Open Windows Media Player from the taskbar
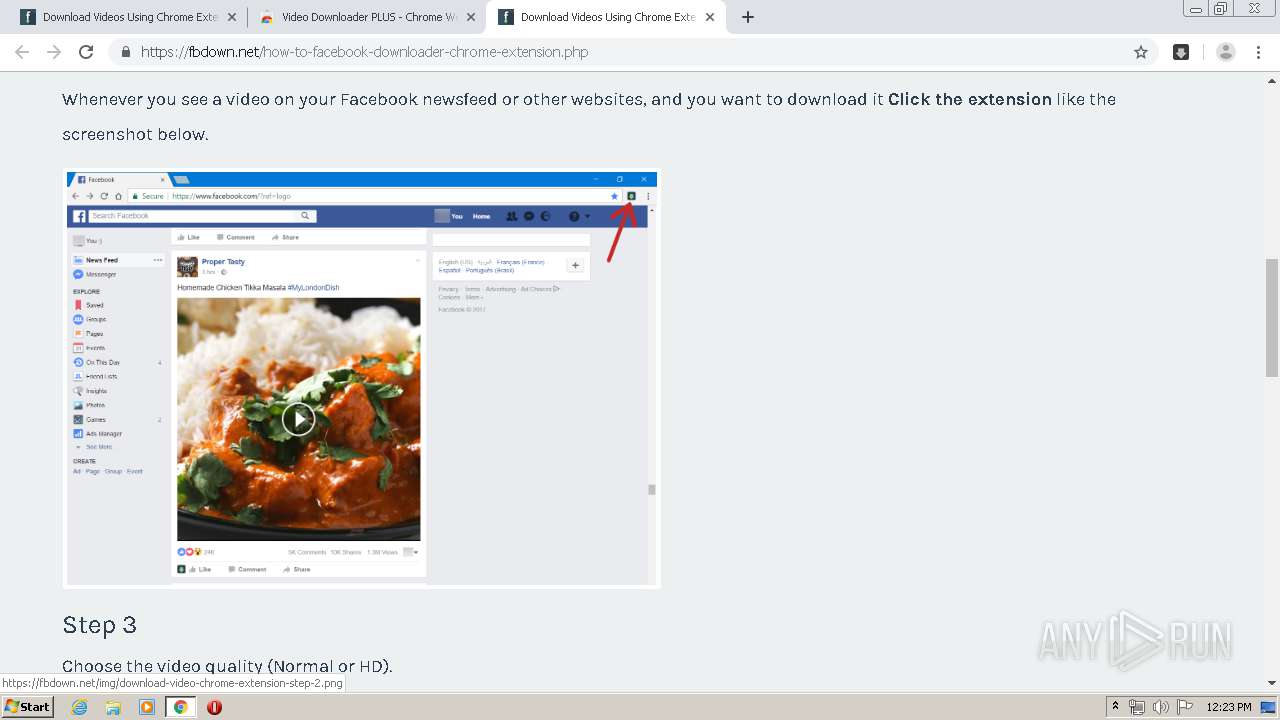 pos(147,707)
